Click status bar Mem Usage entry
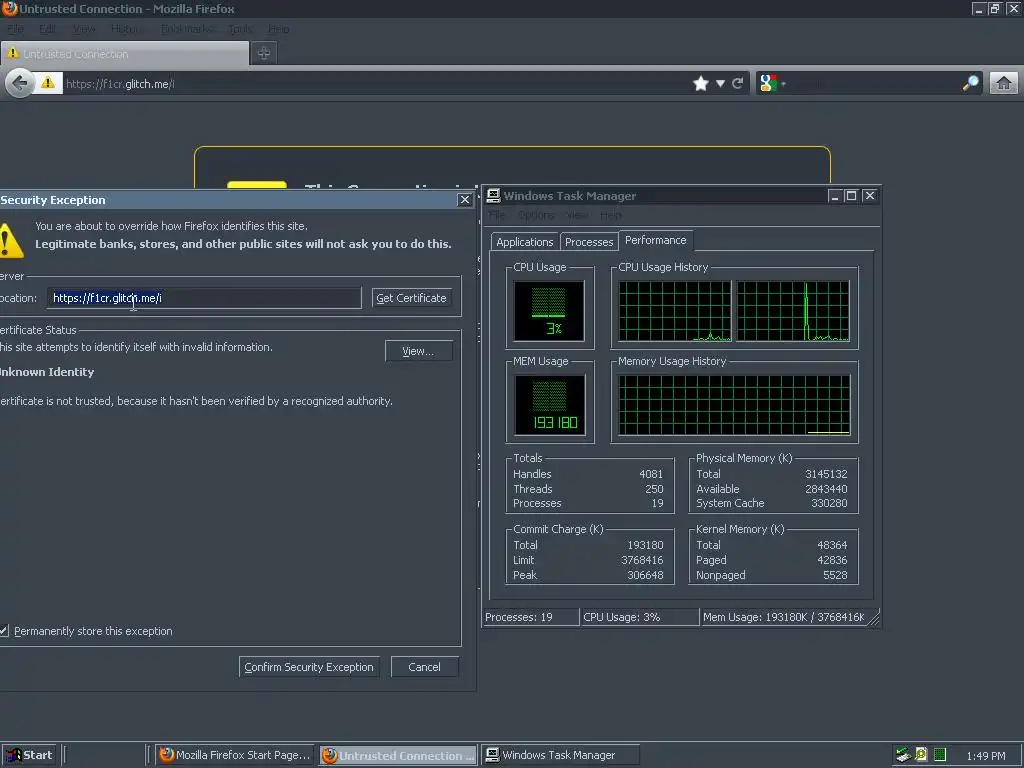 [x=784, y=617]
